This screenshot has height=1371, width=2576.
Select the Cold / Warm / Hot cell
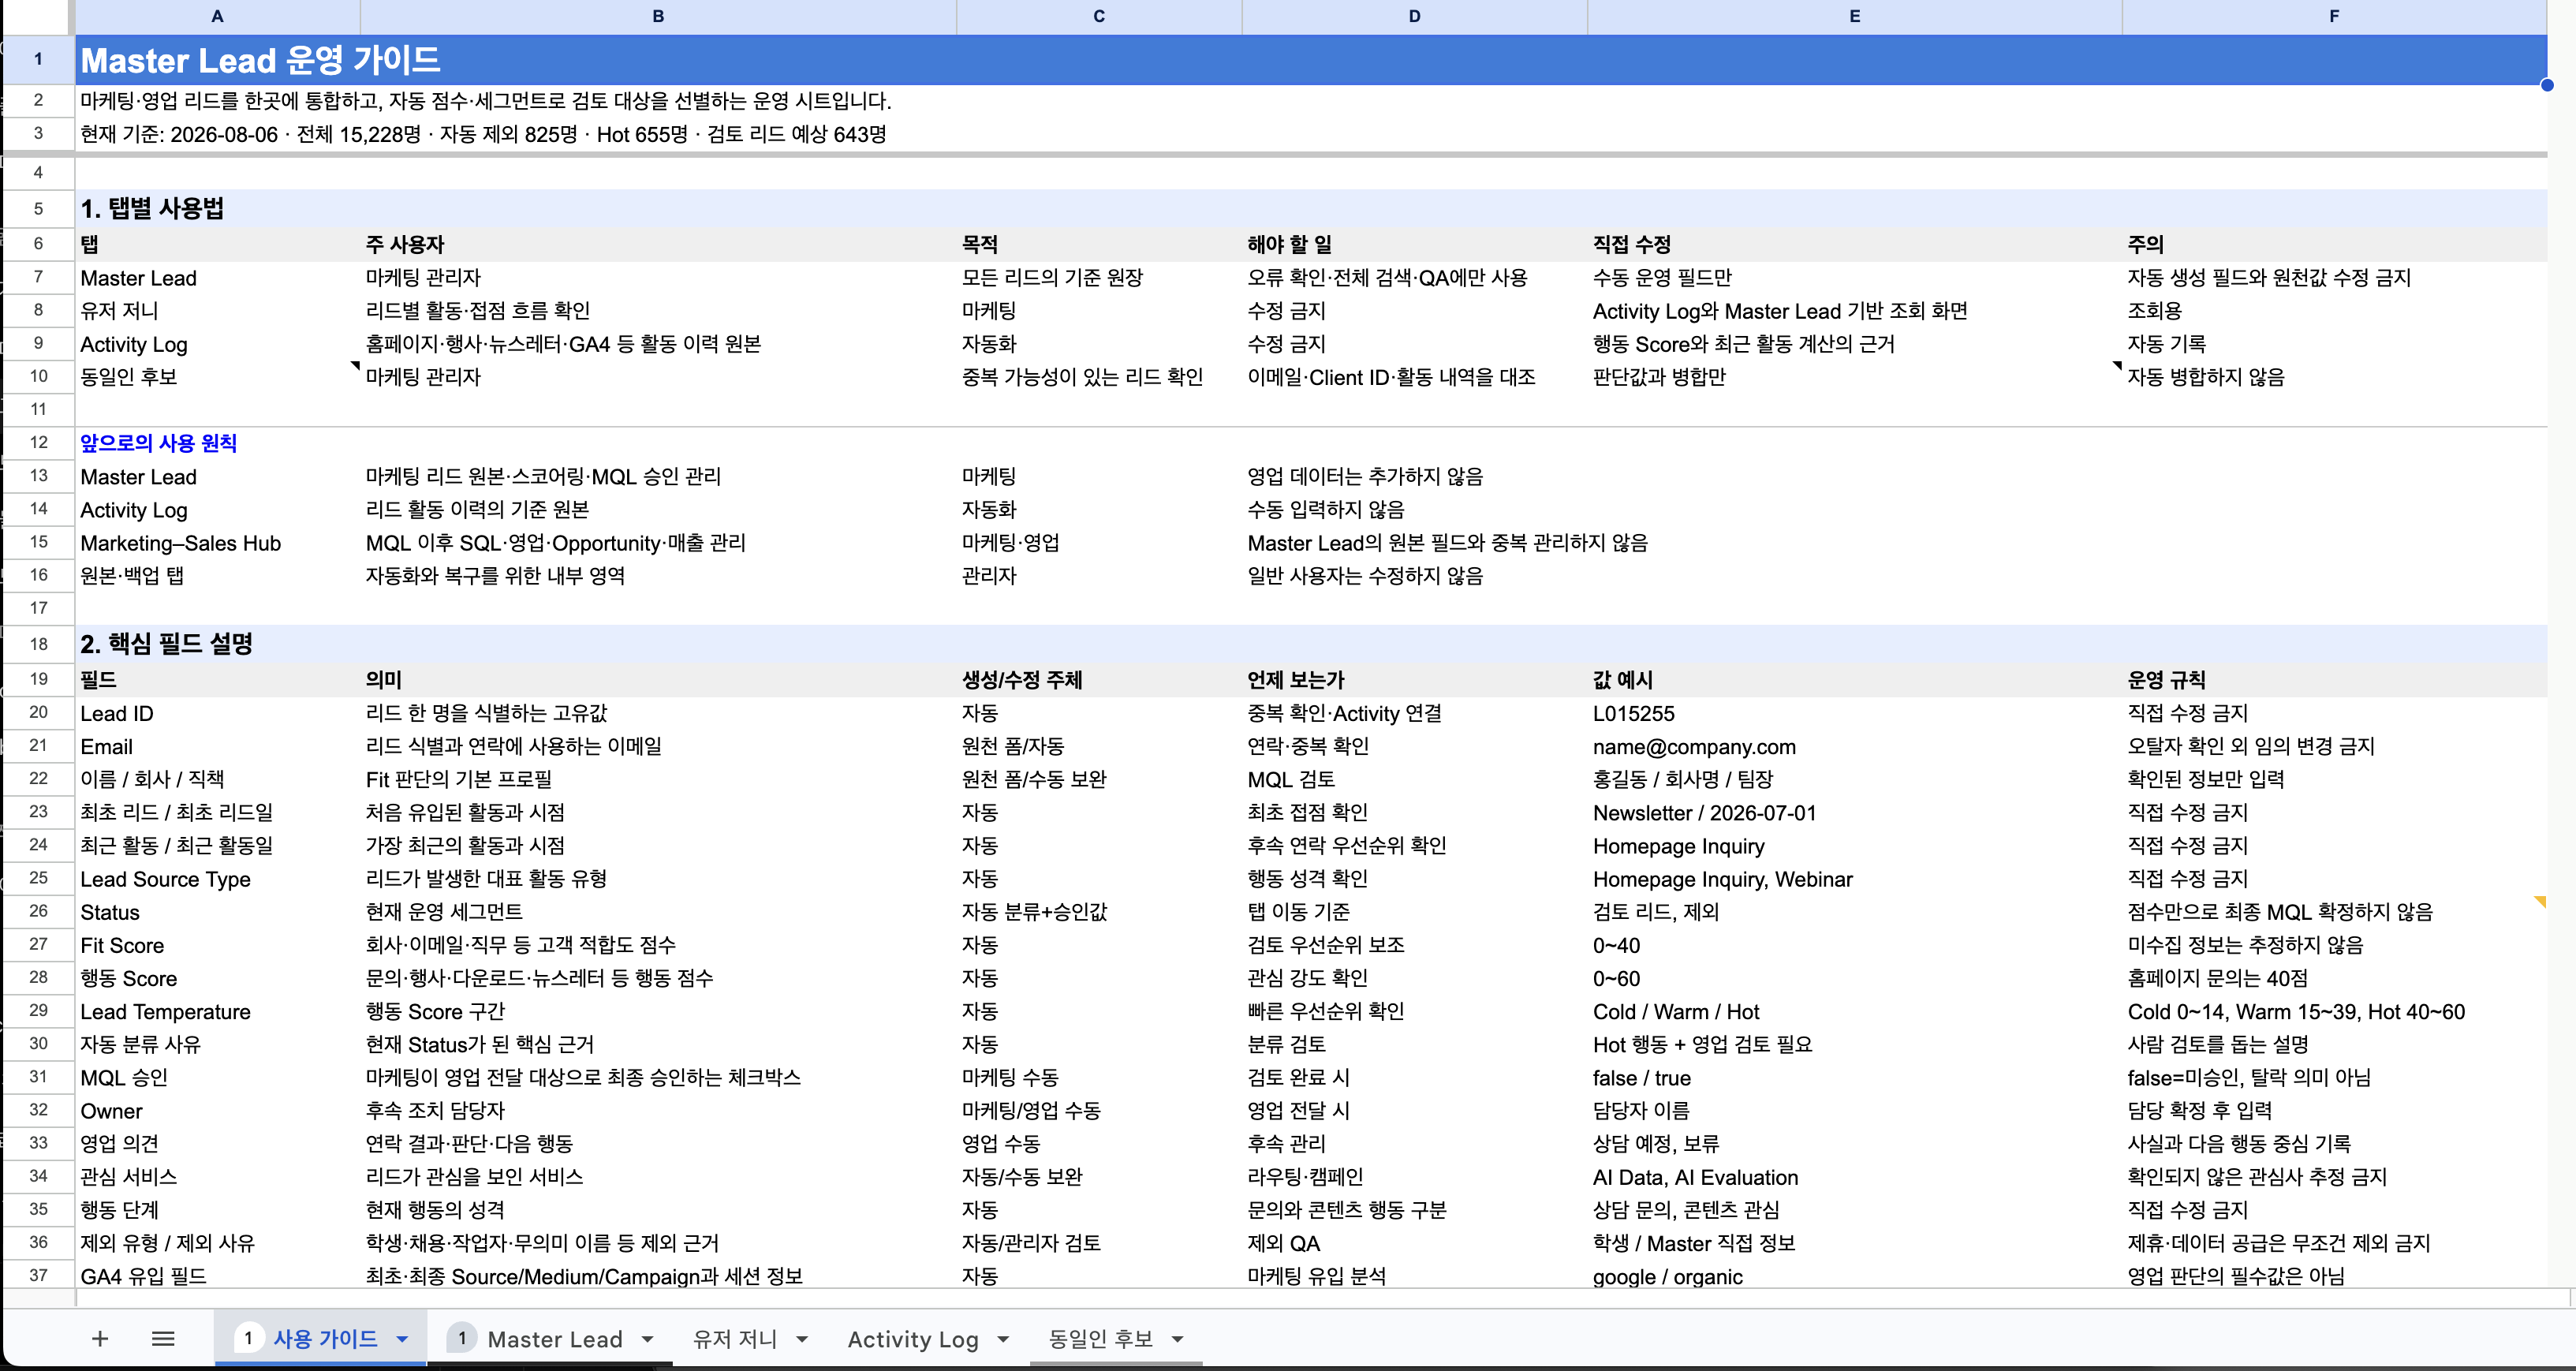coord(1854,1011)
